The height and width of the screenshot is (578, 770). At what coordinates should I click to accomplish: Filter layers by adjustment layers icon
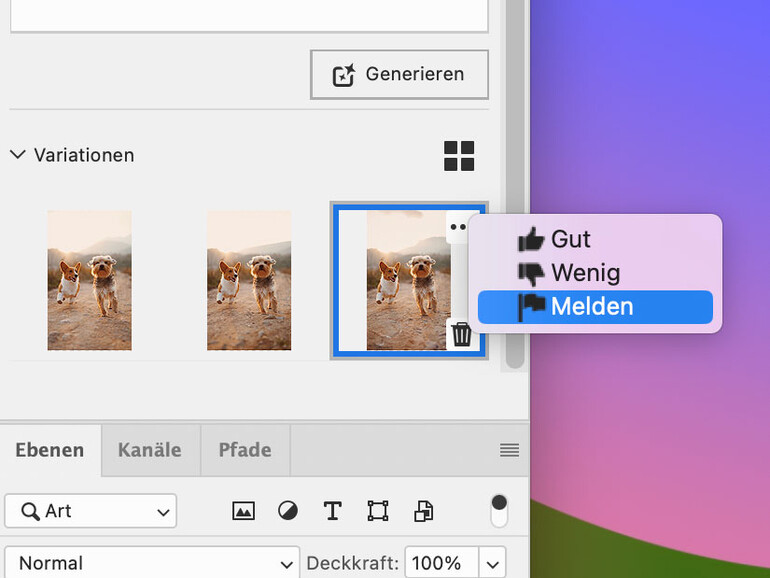[x=288, y=511]
